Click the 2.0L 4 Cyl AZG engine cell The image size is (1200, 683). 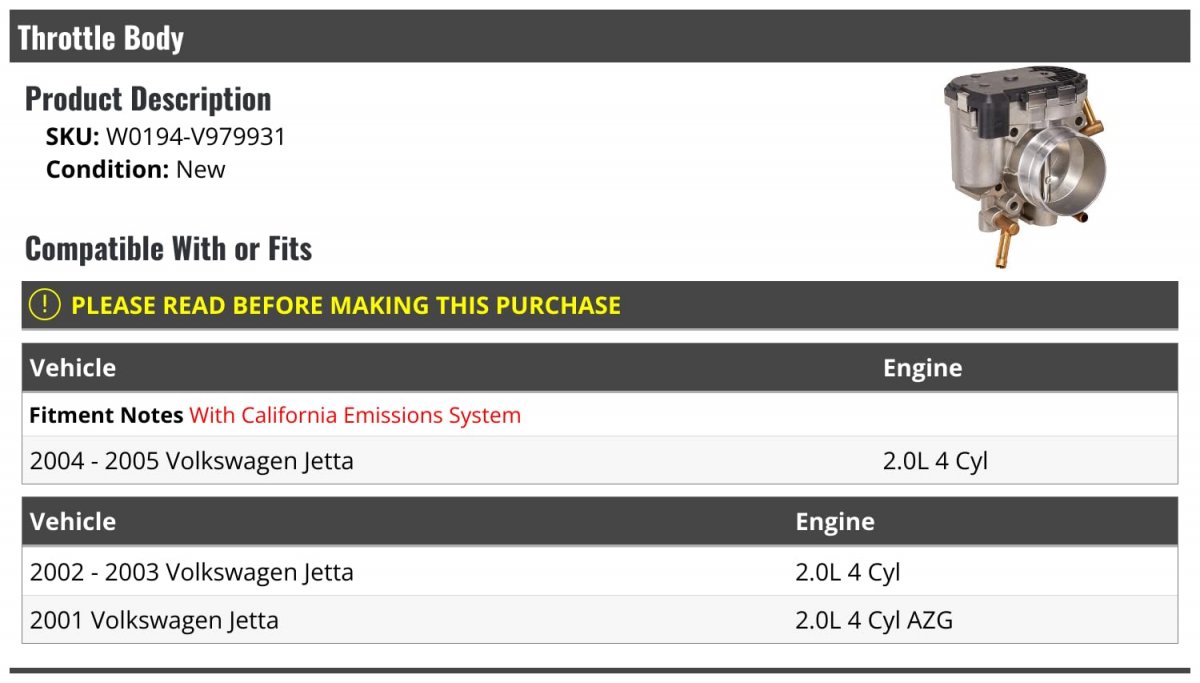click(874, 620)
